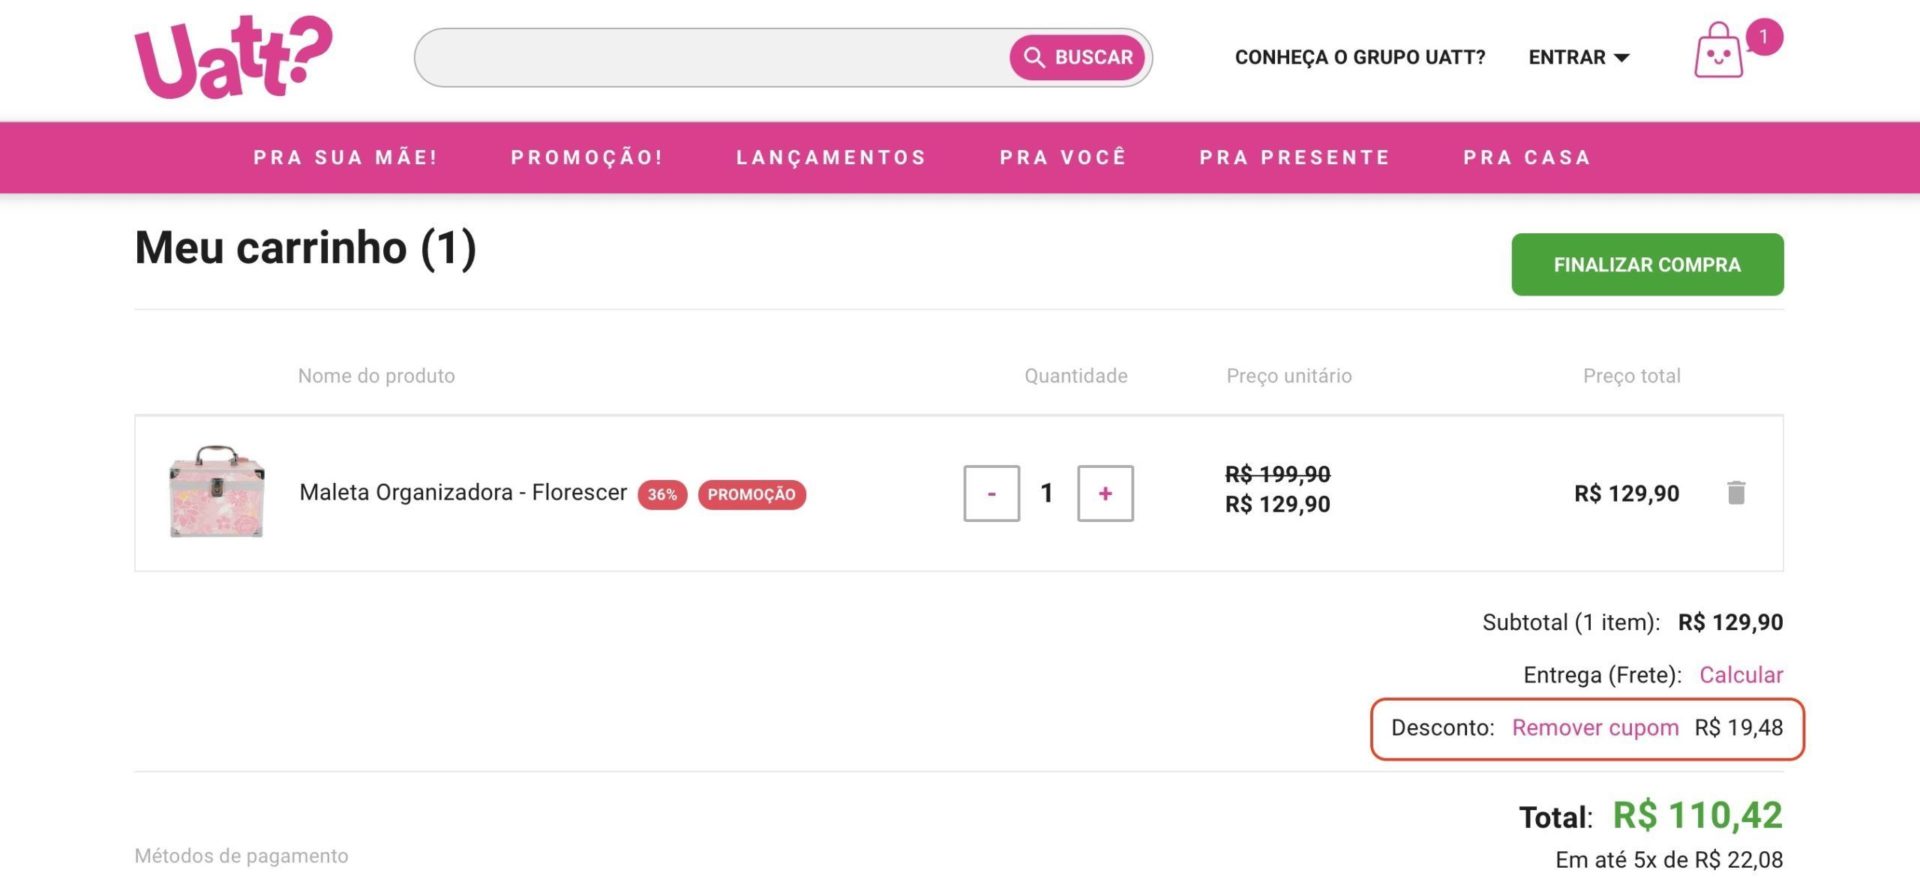Open the Maleta Organizadora product thumbnail
Screen dimensions: 1920x879
[217, 492]
